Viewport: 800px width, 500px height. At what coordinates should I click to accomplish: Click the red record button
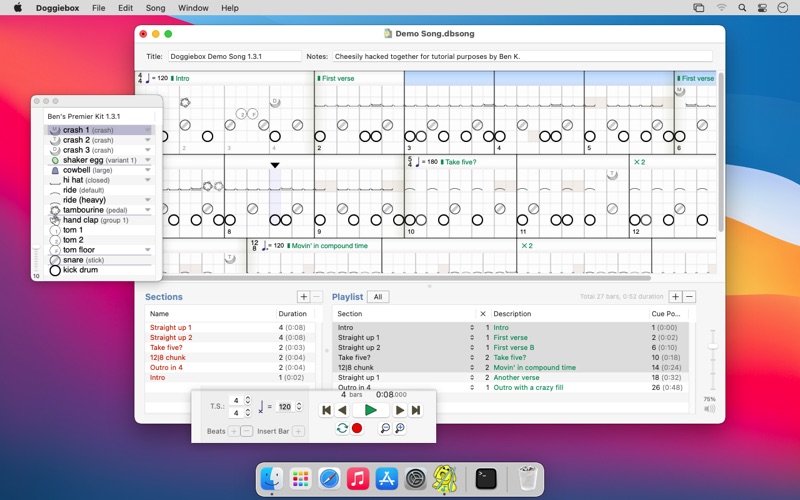click(357, 429)
